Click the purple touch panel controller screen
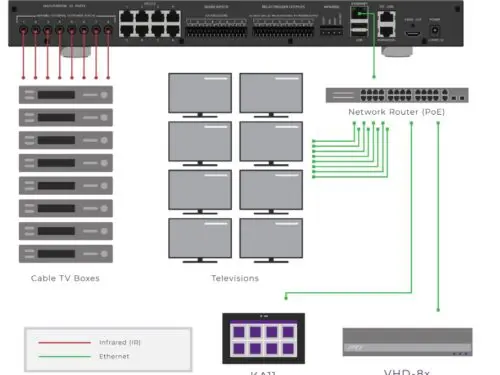This screenshot has width=500, height=375. pyautogui.click(x=263, y=339)
